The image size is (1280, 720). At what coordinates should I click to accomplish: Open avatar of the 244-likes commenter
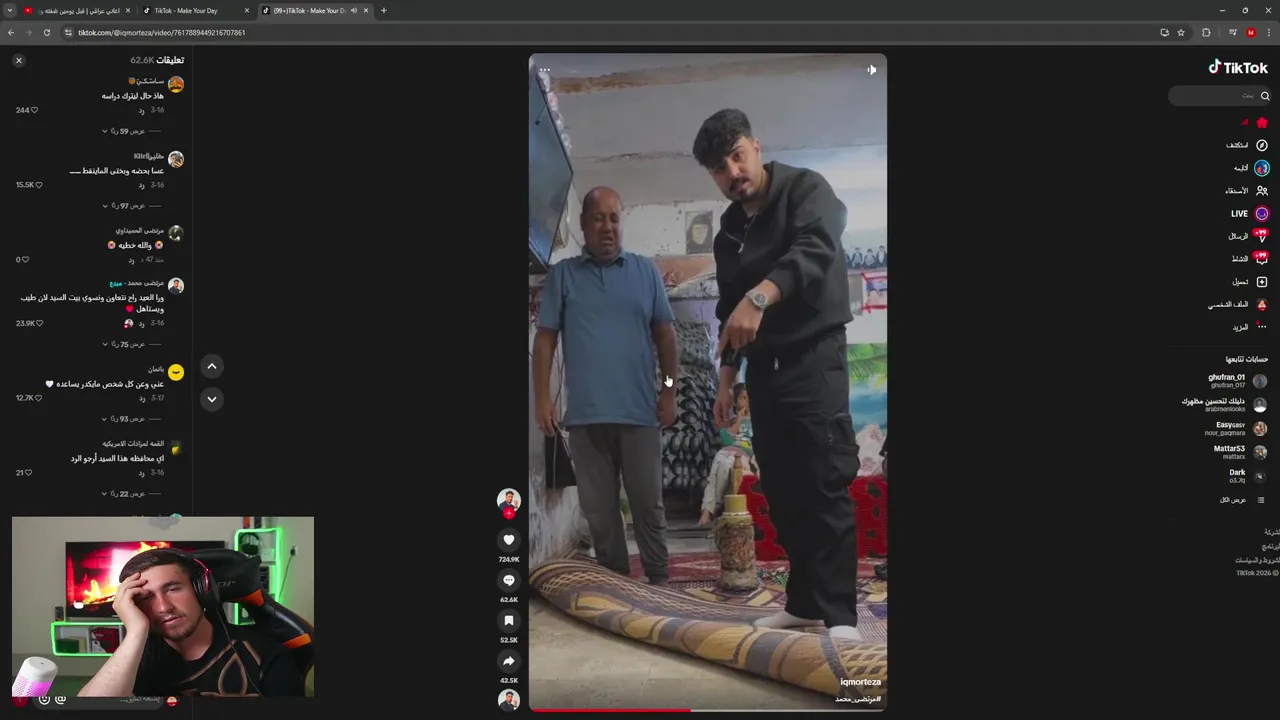176,84
